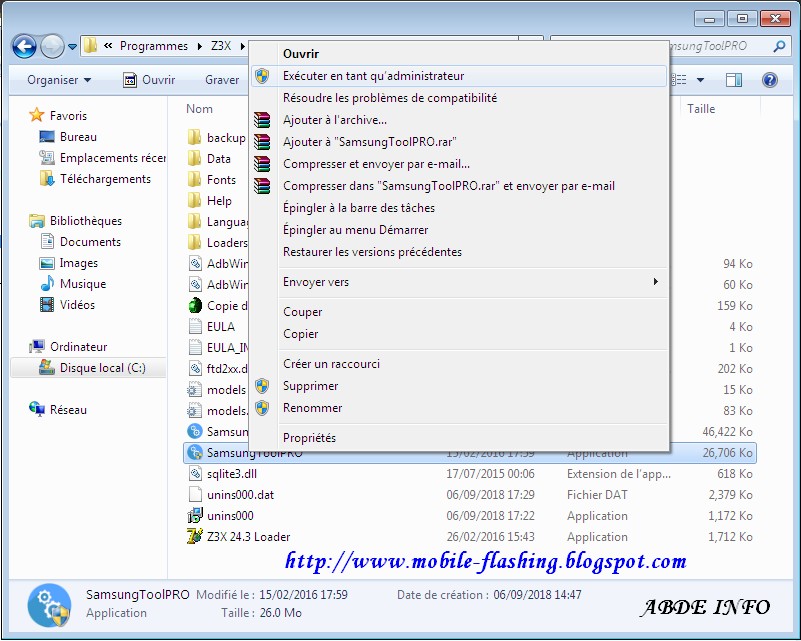
Task: Sort by the Nom column header
Action: pyautogui.click(x=199, y=109)
